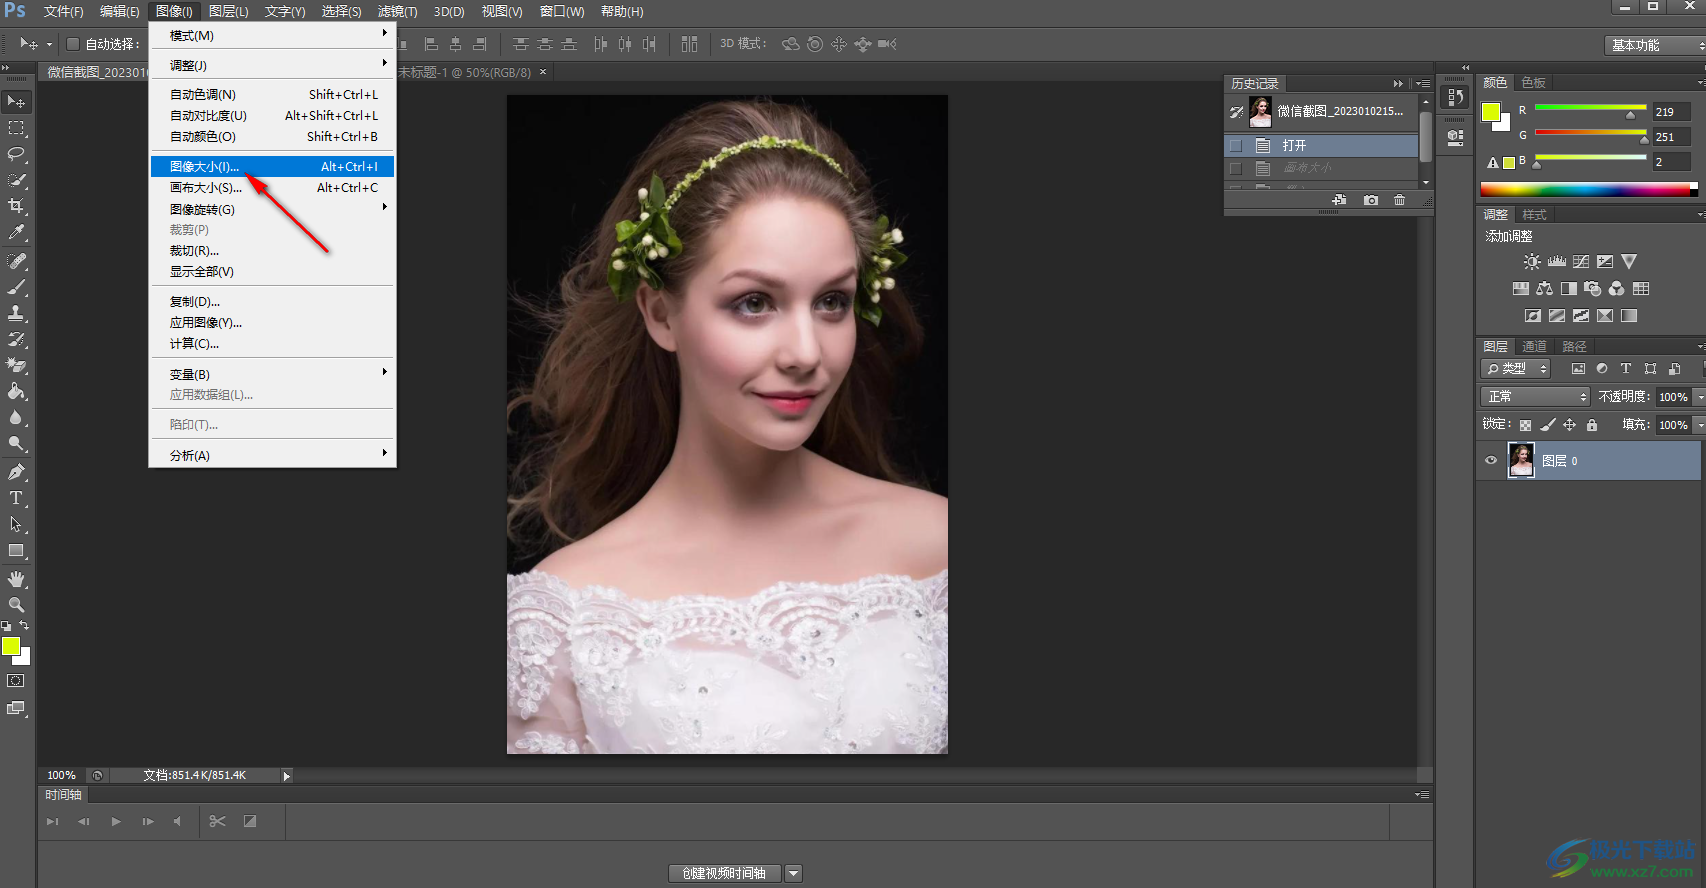This screenshot has height=888, width=1706.
Task: Open the status bar document info arrow
Action: tap(286, 776)
